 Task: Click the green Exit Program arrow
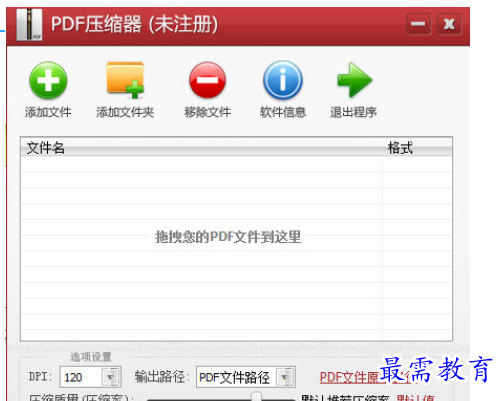[354, 80]
